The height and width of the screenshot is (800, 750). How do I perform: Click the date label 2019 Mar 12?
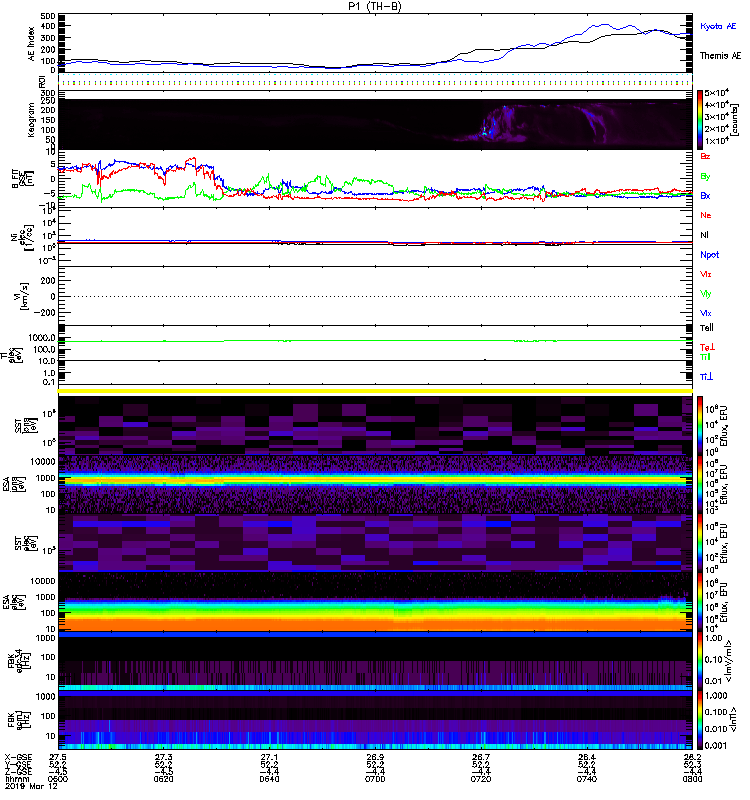pyautogui.click(x=32, y=786)
